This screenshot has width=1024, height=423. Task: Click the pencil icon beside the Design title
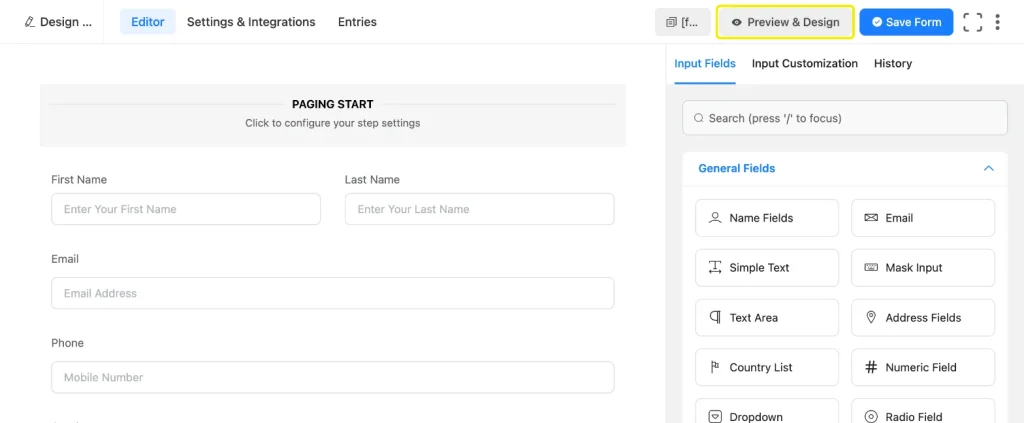click(29, 22)
